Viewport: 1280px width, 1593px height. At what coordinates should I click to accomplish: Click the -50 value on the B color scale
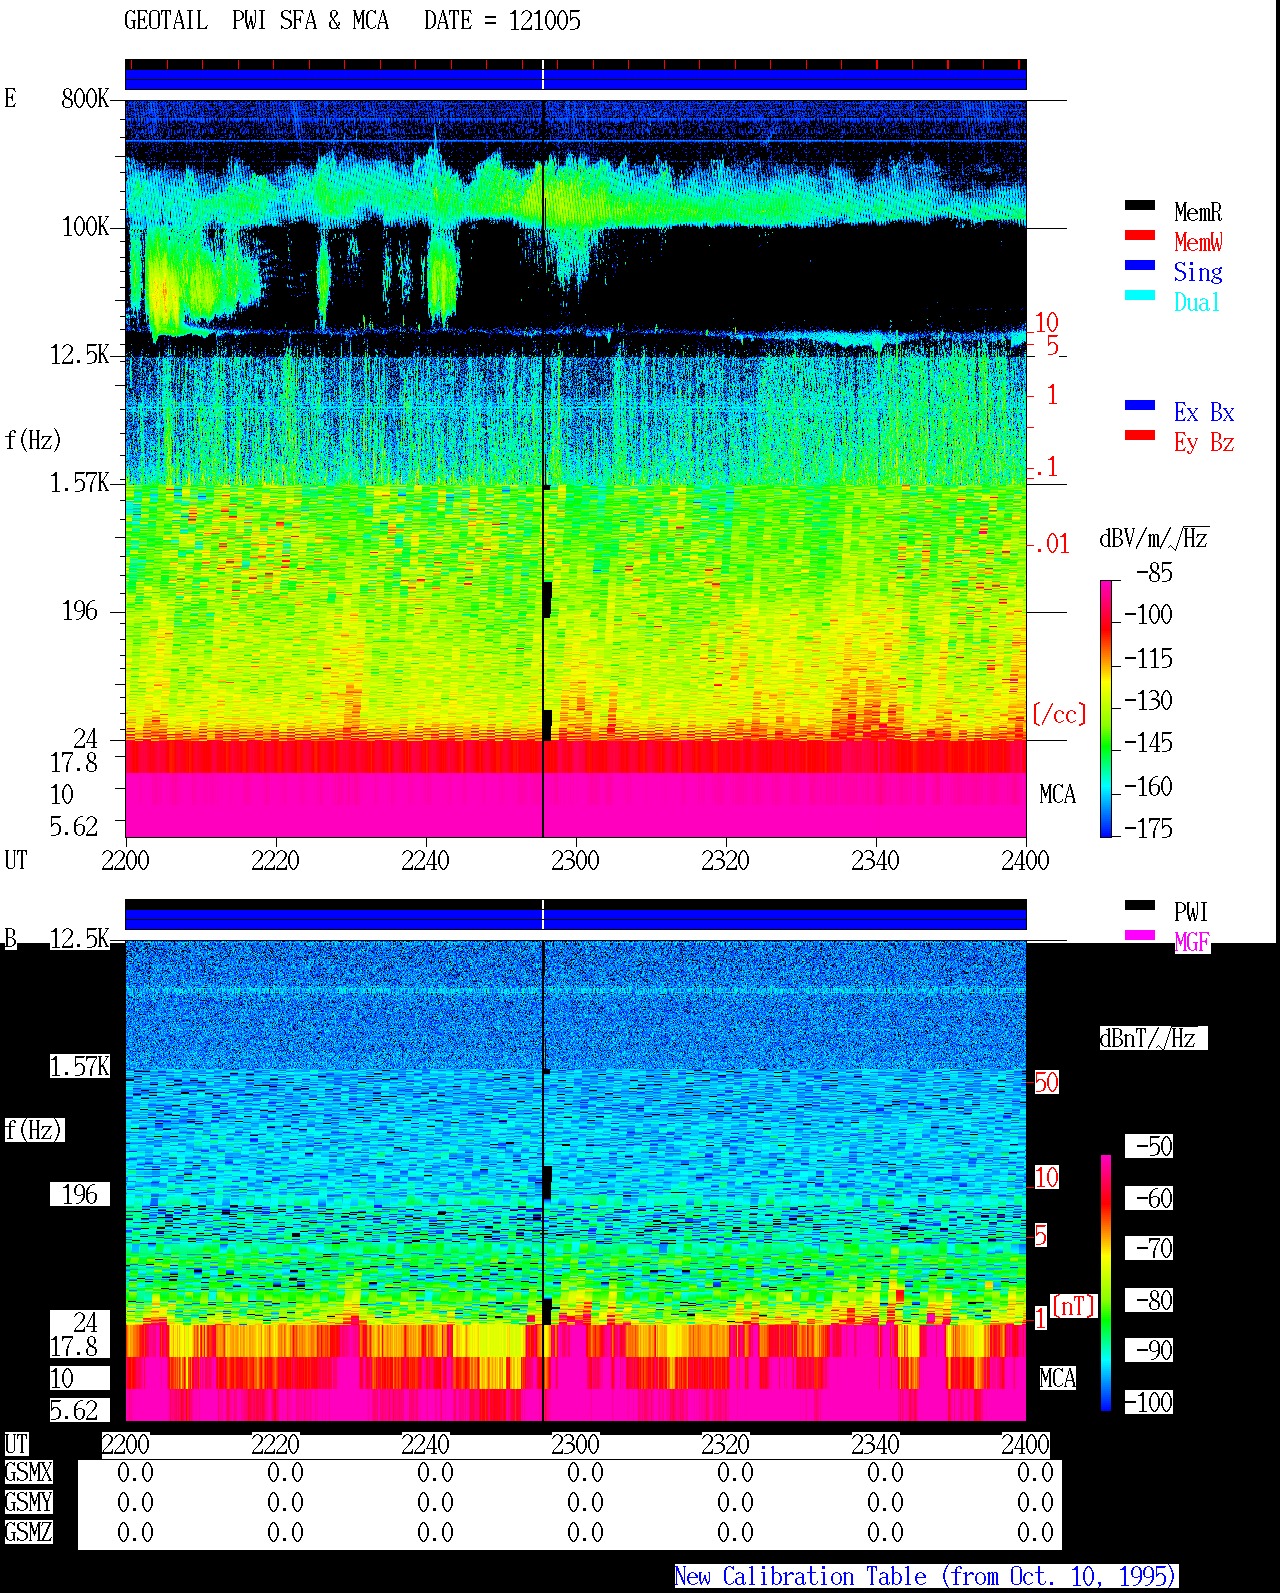[x=1154, y=1147]
